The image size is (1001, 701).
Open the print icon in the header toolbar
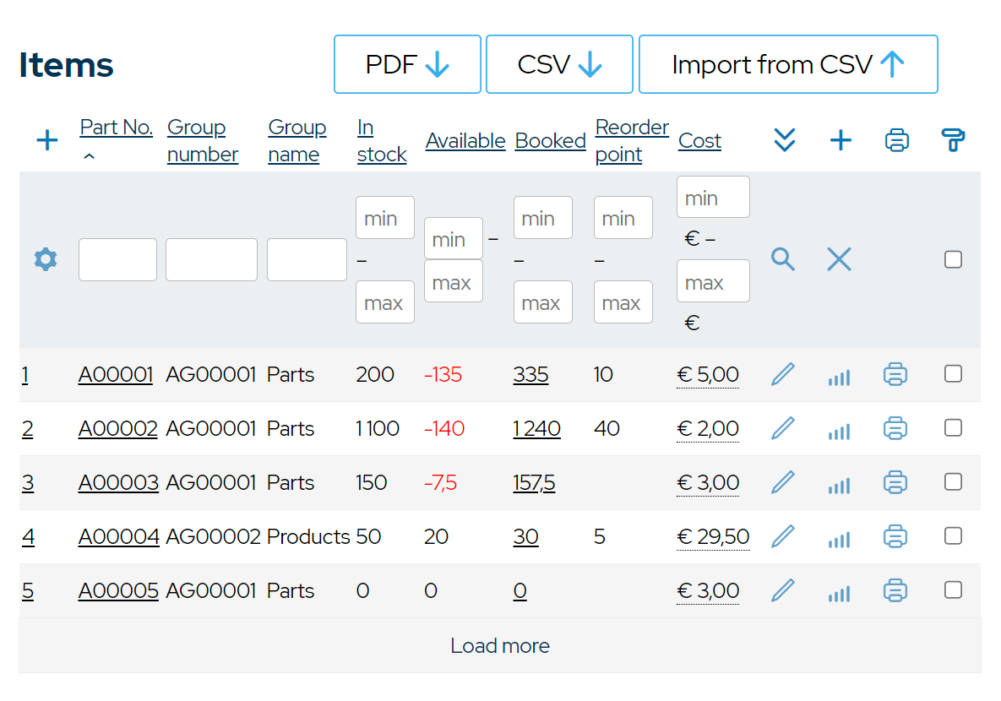click(896, 140)
